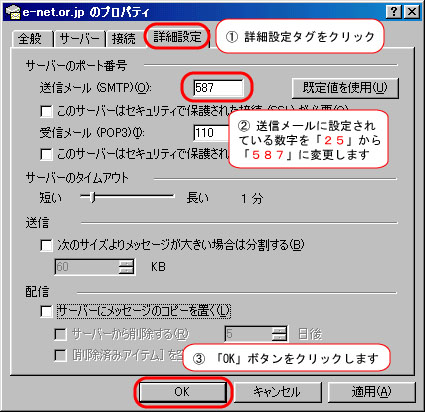The width and height of the screenshot is (425, 412).
Task: Enable split large messages checkbox
Action: point(46,246)
